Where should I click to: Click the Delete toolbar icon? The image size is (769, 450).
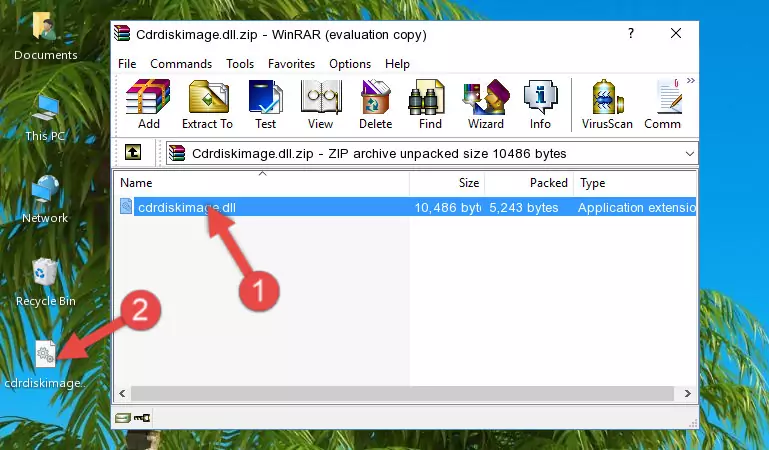[x=376, y=104]
